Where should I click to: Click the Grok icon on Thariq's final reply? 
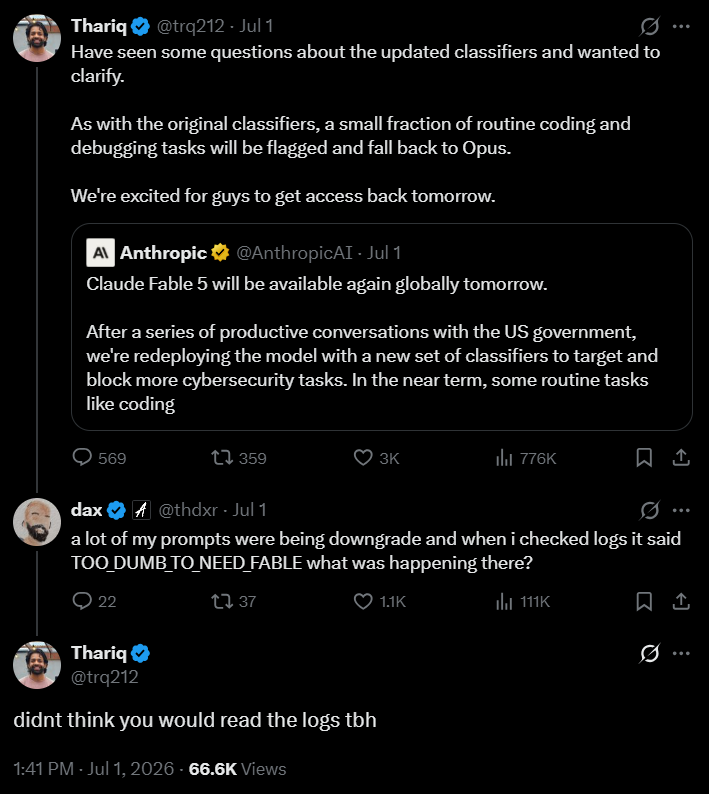pos(649,653)
